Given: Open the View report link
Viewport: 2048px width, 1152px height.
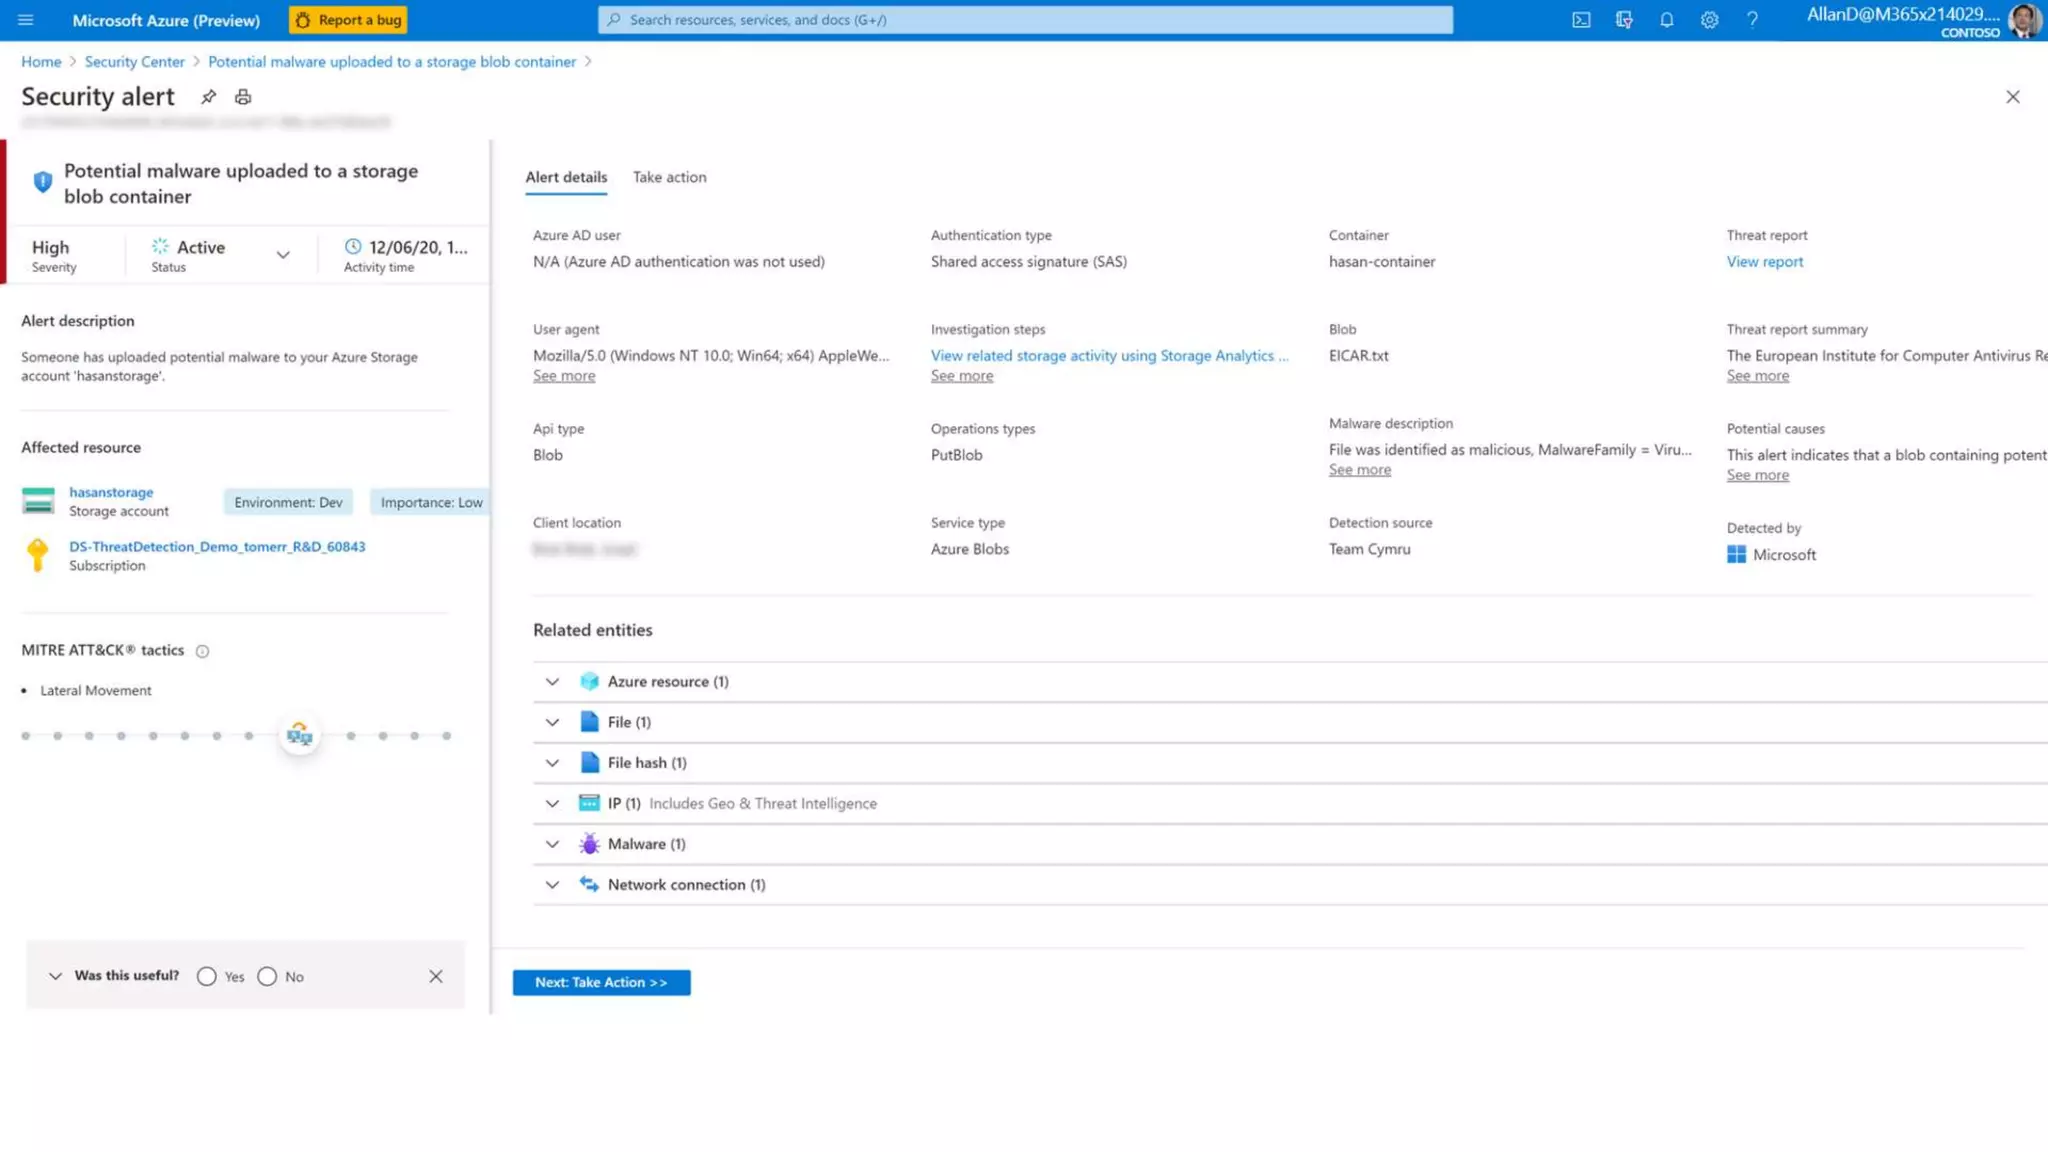Looking at the screenshot, I should click(x=1764, y=262).
